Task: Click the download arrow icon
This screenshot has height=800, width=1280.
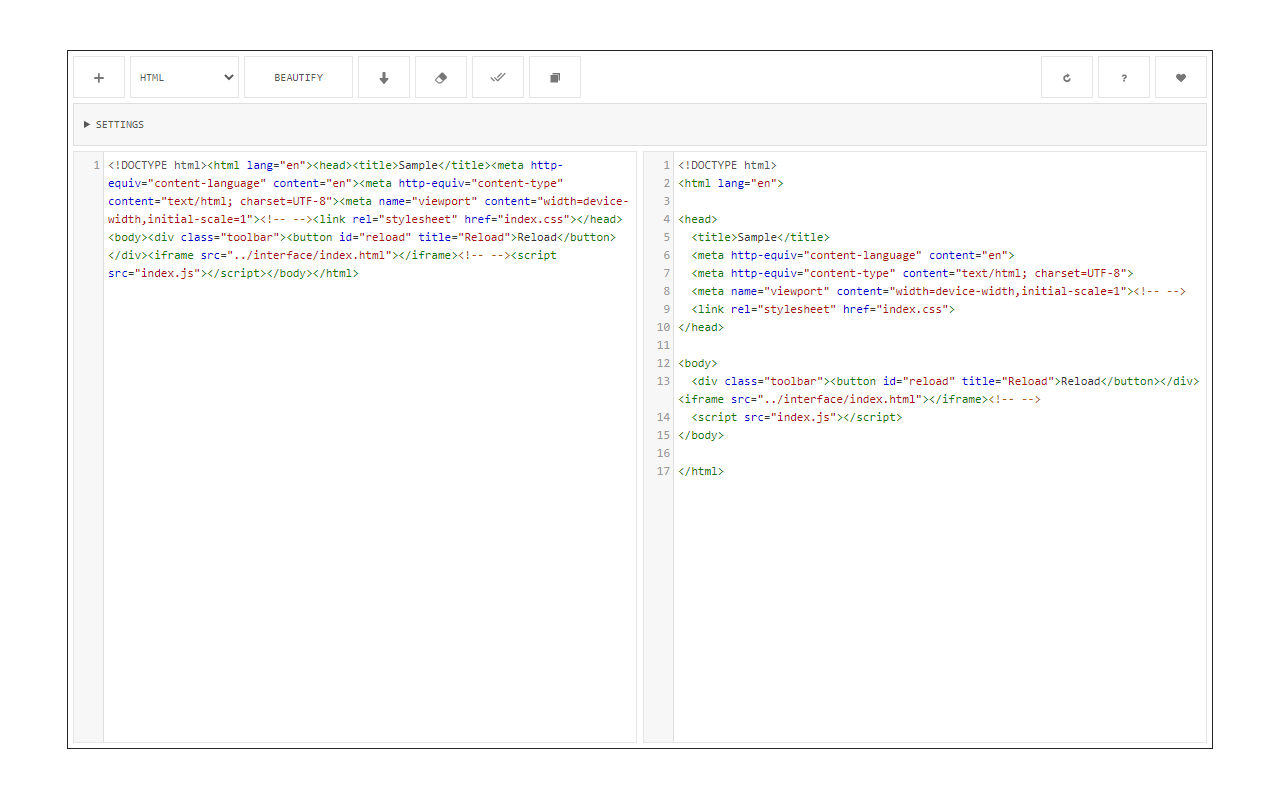Action: coord(384,77)
